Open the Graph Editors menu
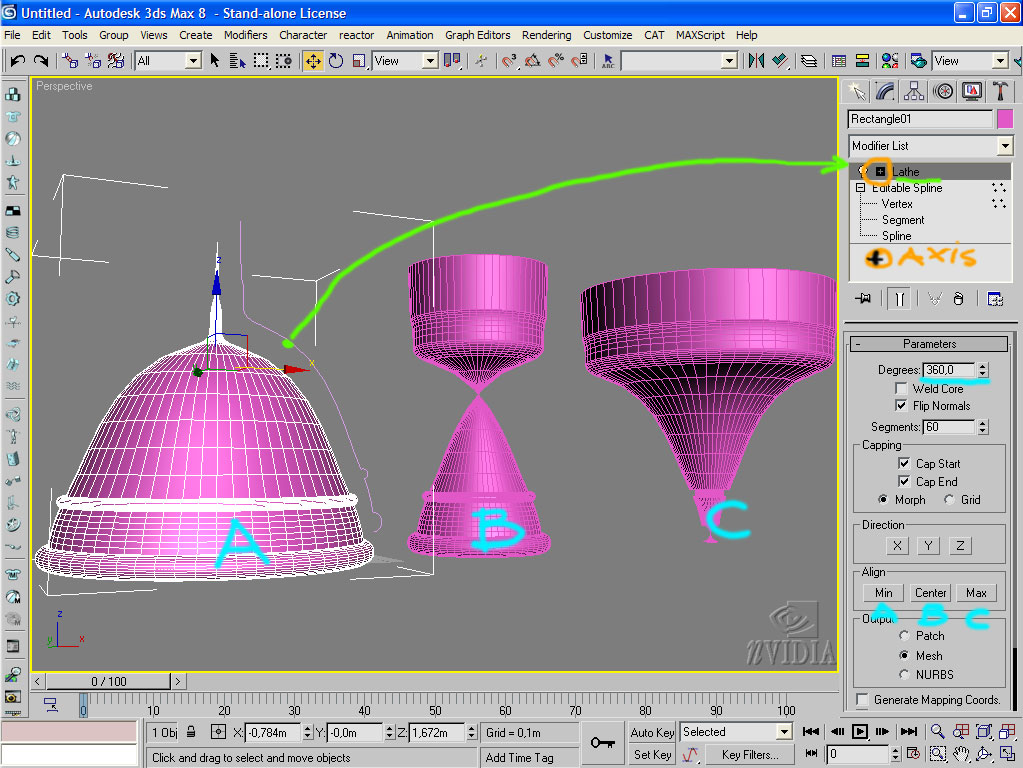1023x768 pixels. coord(478,35)
